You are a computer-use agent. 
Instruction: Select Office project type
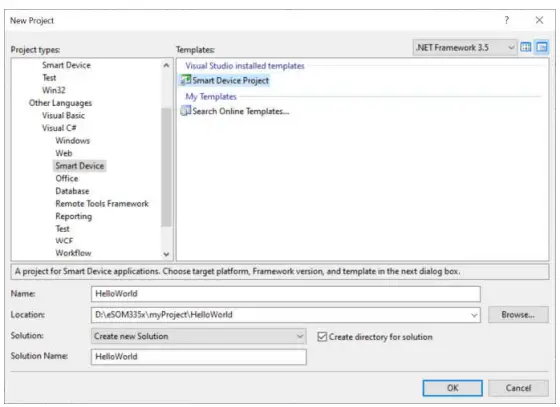coord(67,179)
